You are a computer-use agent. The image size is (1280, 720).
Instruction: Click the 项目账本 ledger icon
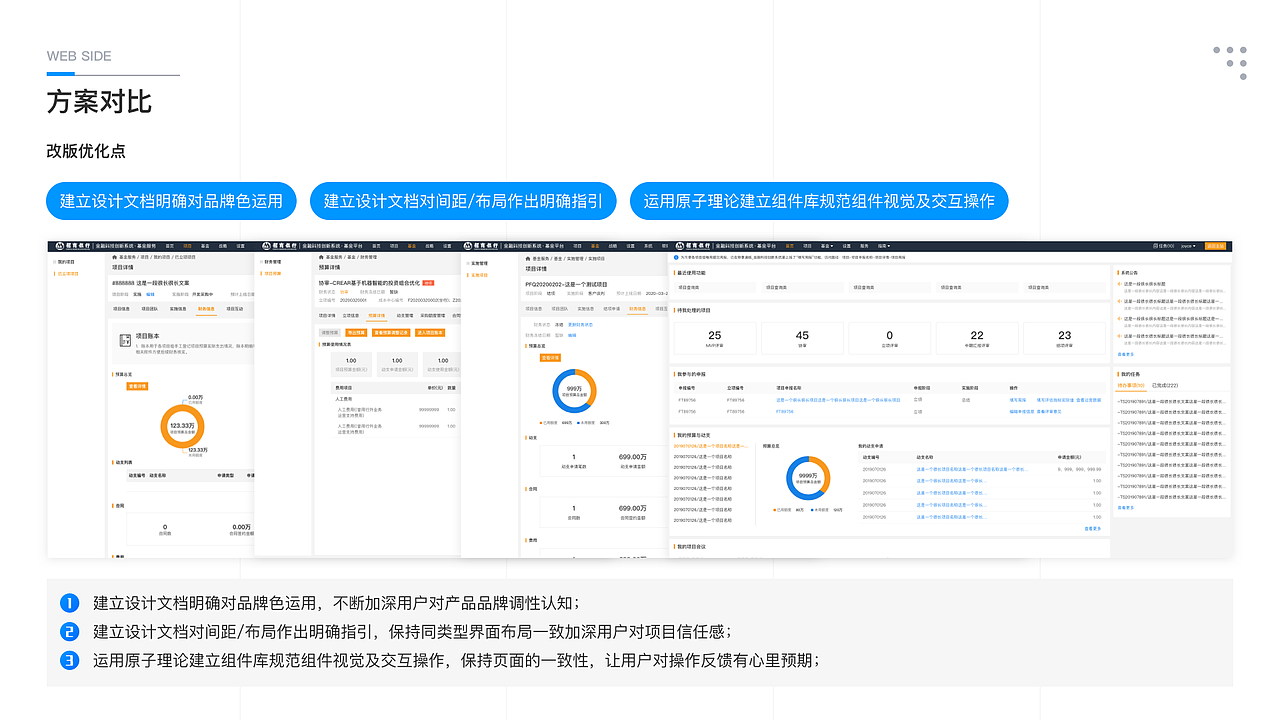click(127, 342)
